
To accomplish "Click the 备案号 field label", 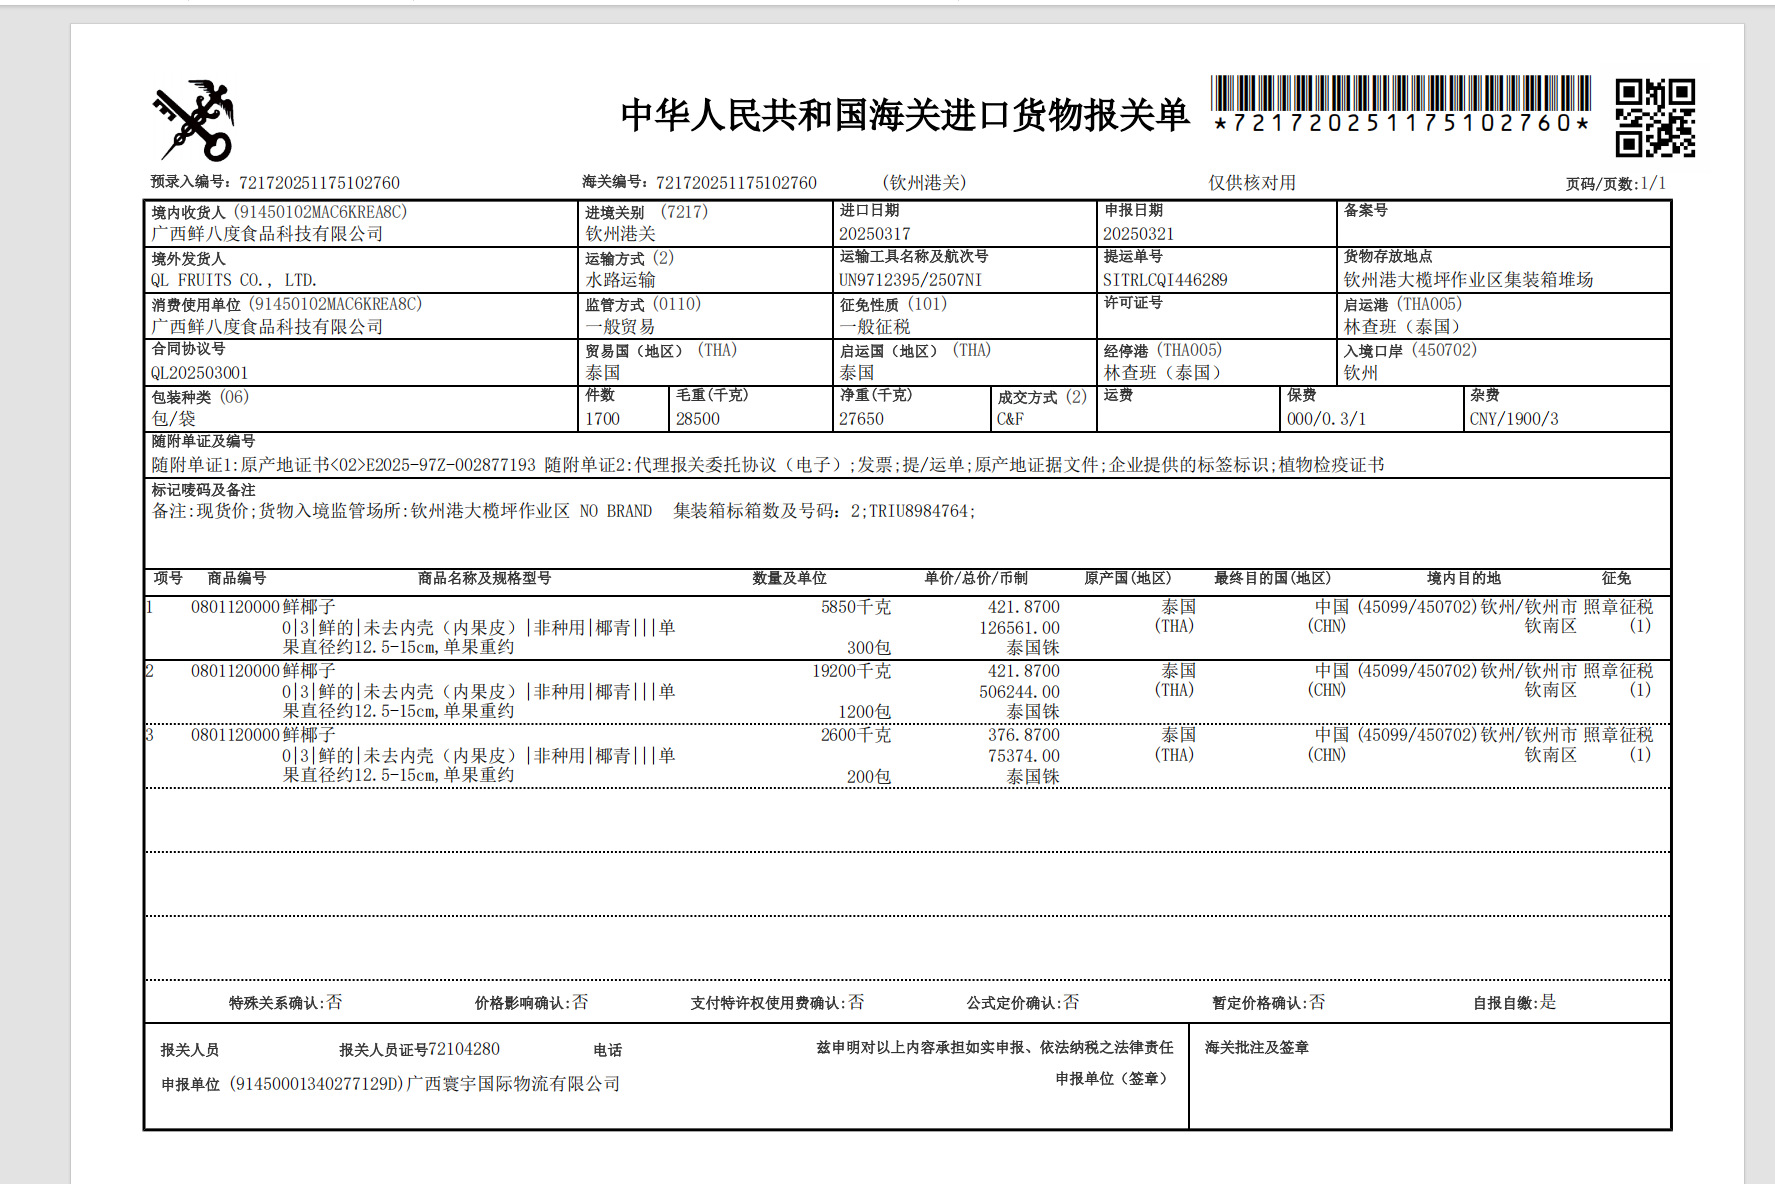I will pos(1366,210).
